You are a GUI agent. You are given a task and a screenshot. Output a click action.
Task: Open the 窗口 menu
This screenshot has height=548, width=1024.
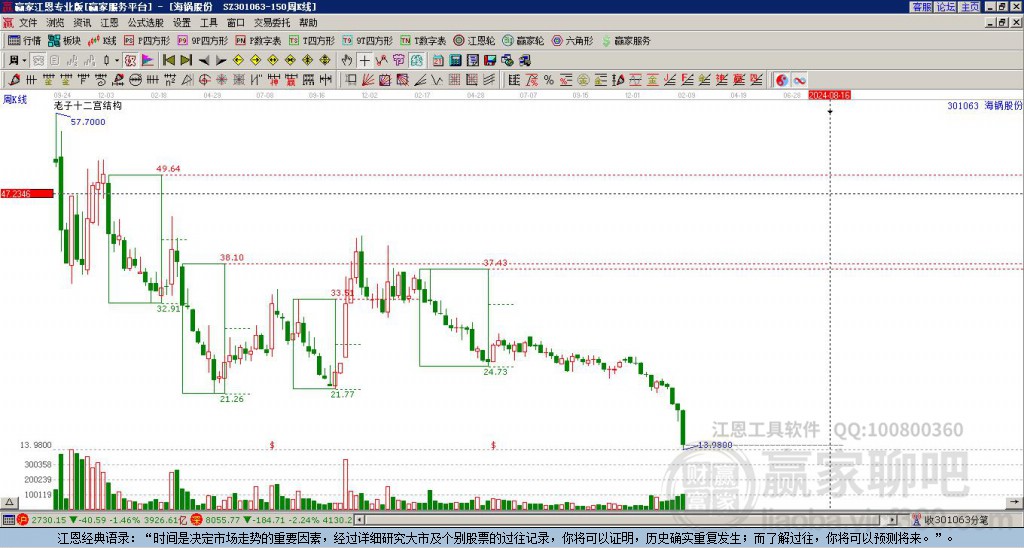point(236,23)
